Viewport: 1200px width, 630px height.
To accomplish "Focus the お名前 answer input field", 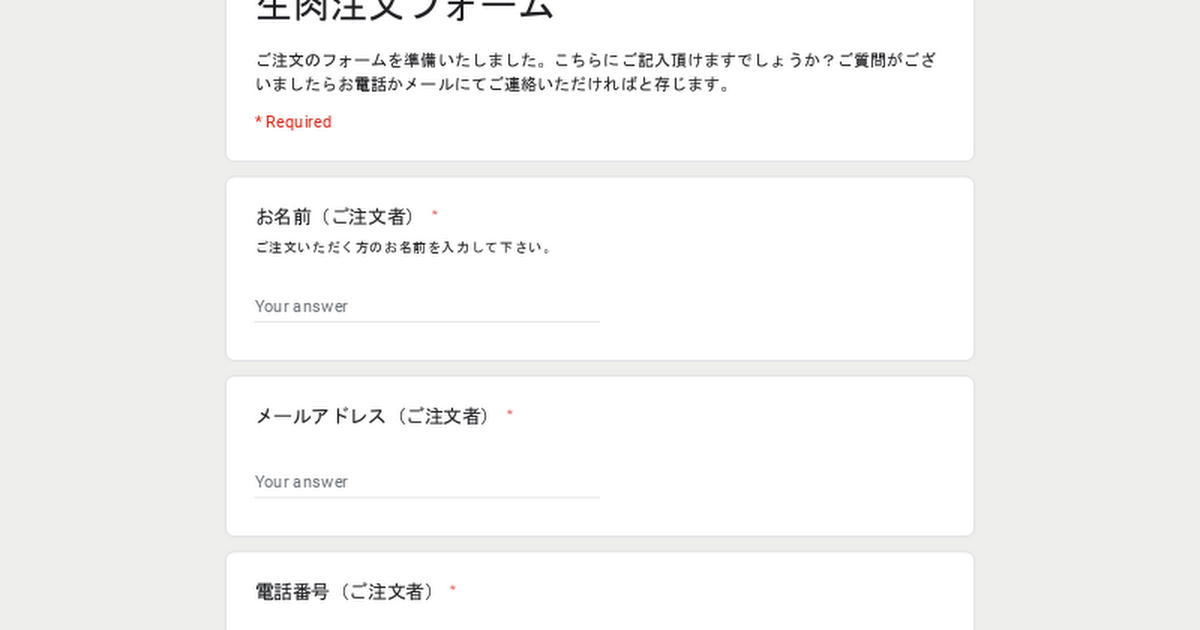I will (x=427, y=306).
